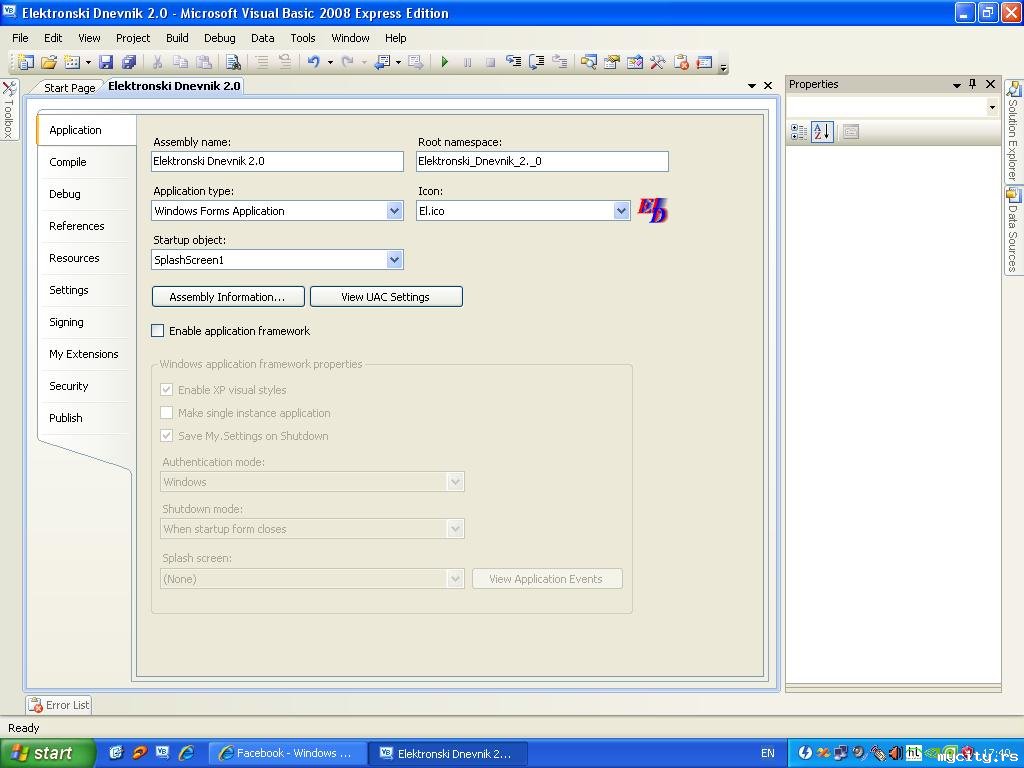
Task: Open the active files list arrow beside tabs
Action: click(752, 86)
